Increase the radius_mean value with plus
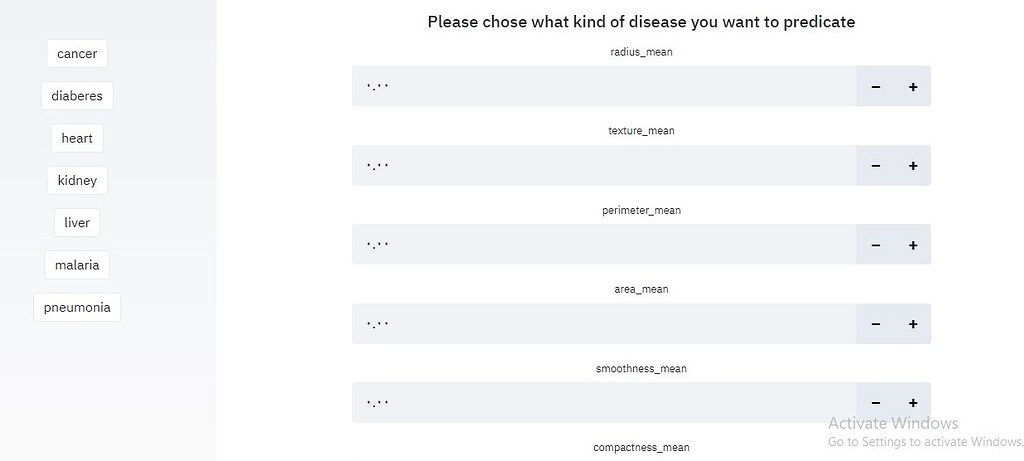 pos(912,87)
